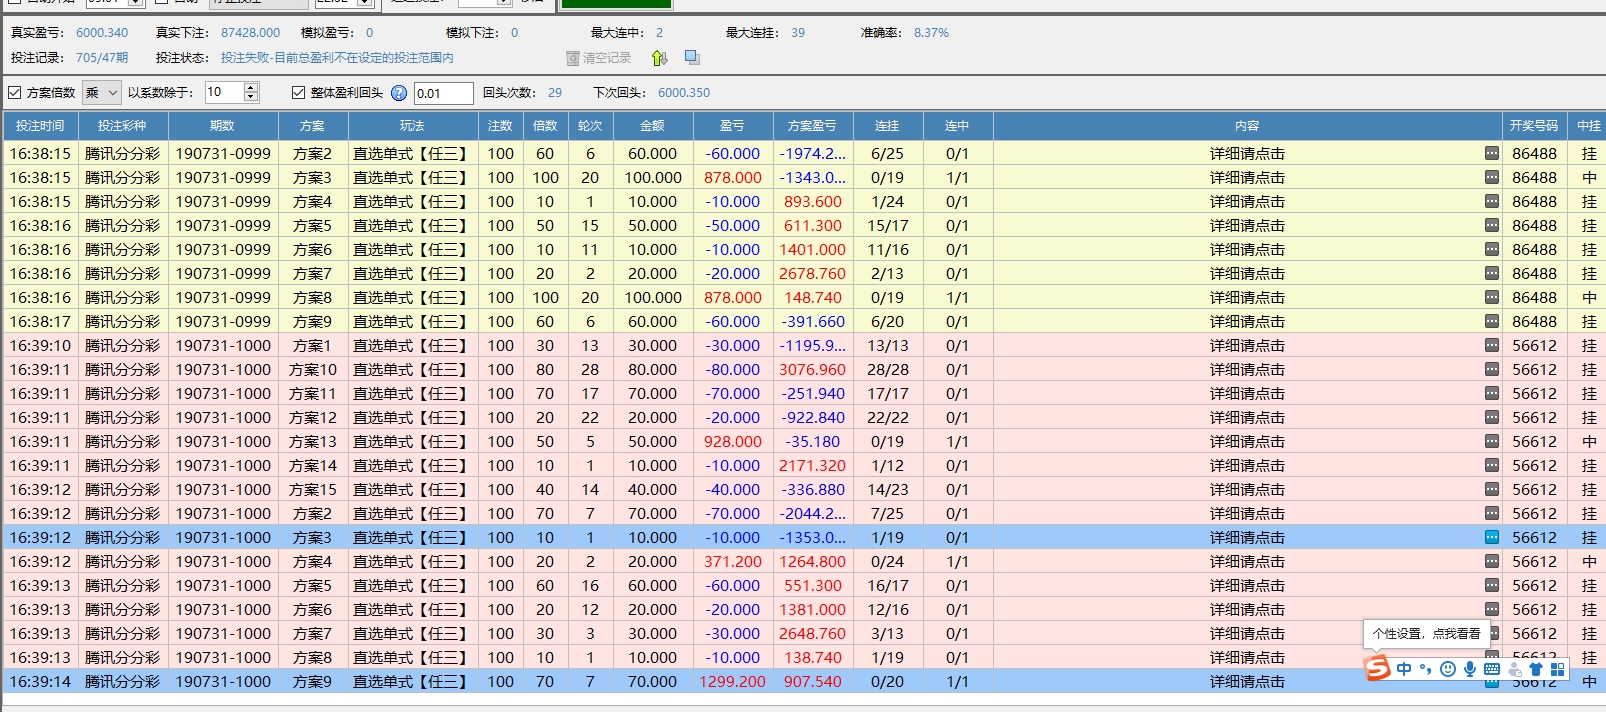Open details icon for 190731-0999 方案9 row
The height and width of the screenshot is (712, 1606).
coord(1492,322)
